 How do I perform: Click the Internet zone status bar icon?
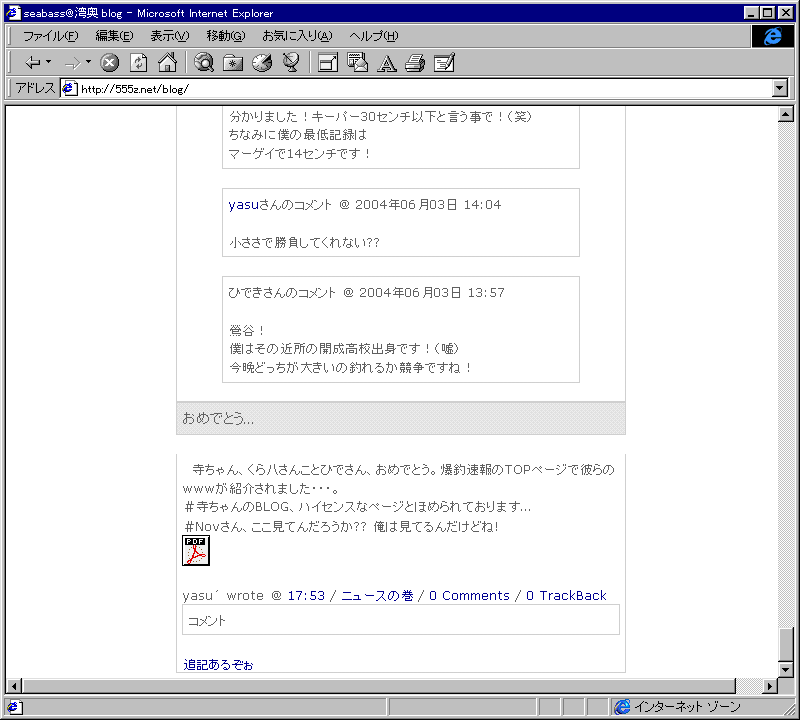click(x=622, y=707)
